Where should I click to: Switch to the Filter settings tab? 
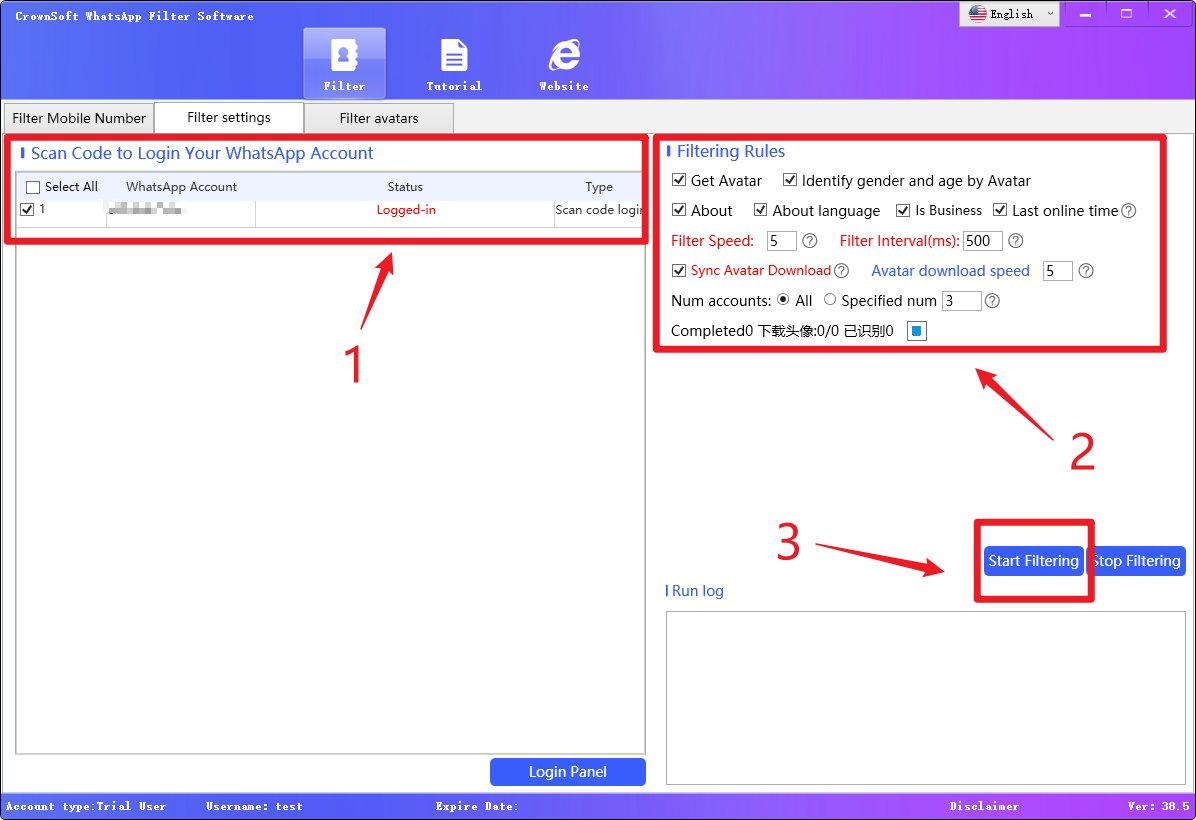click(x=229, y=117)
